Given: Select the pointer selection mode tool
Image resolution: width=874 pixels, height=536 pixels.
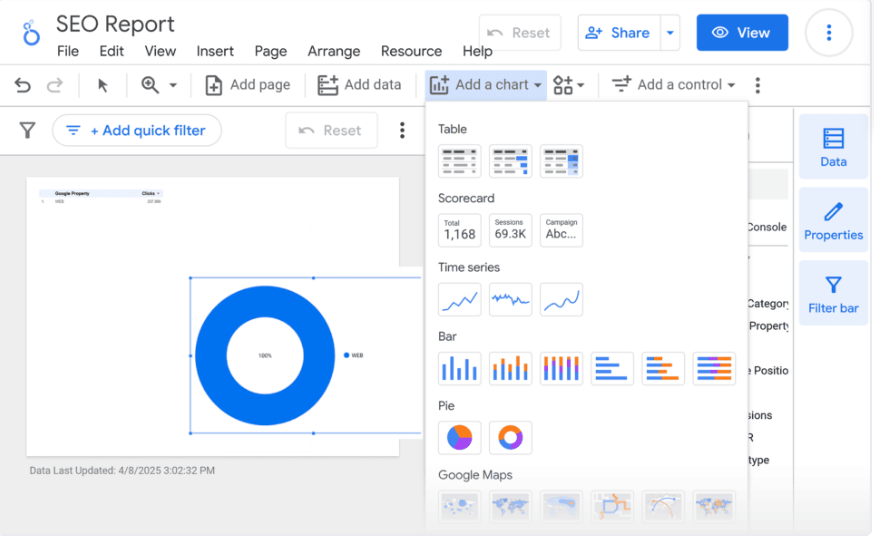Looking at the screenshot, I should coord(102,85).
